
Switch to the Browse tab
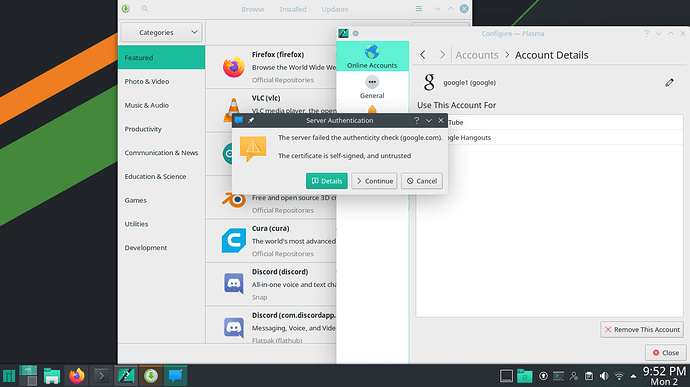pyautogui.click(x=253, y=9)
